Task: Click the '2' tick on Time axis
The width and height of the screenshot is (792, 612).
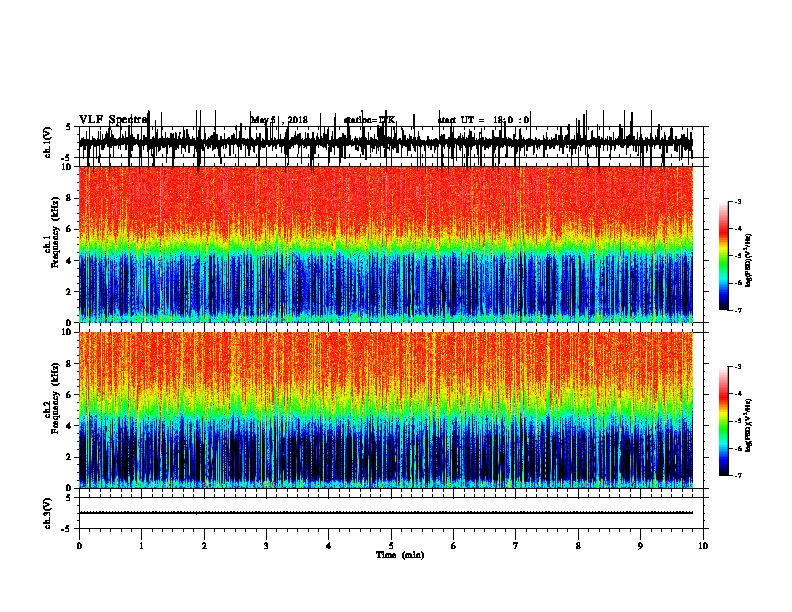Action: coord(204,546)
